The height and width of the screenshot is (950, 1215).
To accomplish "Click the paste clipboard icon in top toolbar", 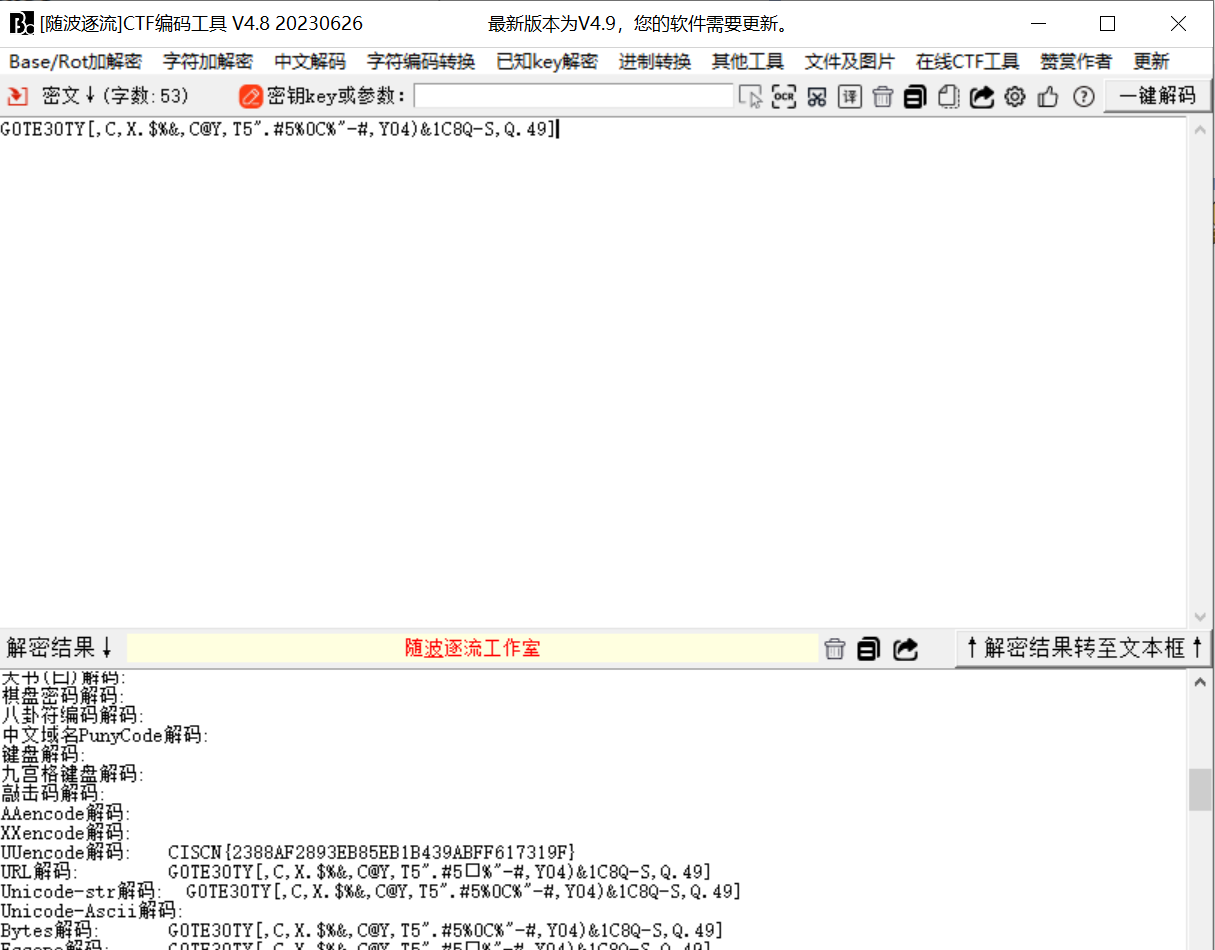I will pyautogui.click(x=949, y=96).
